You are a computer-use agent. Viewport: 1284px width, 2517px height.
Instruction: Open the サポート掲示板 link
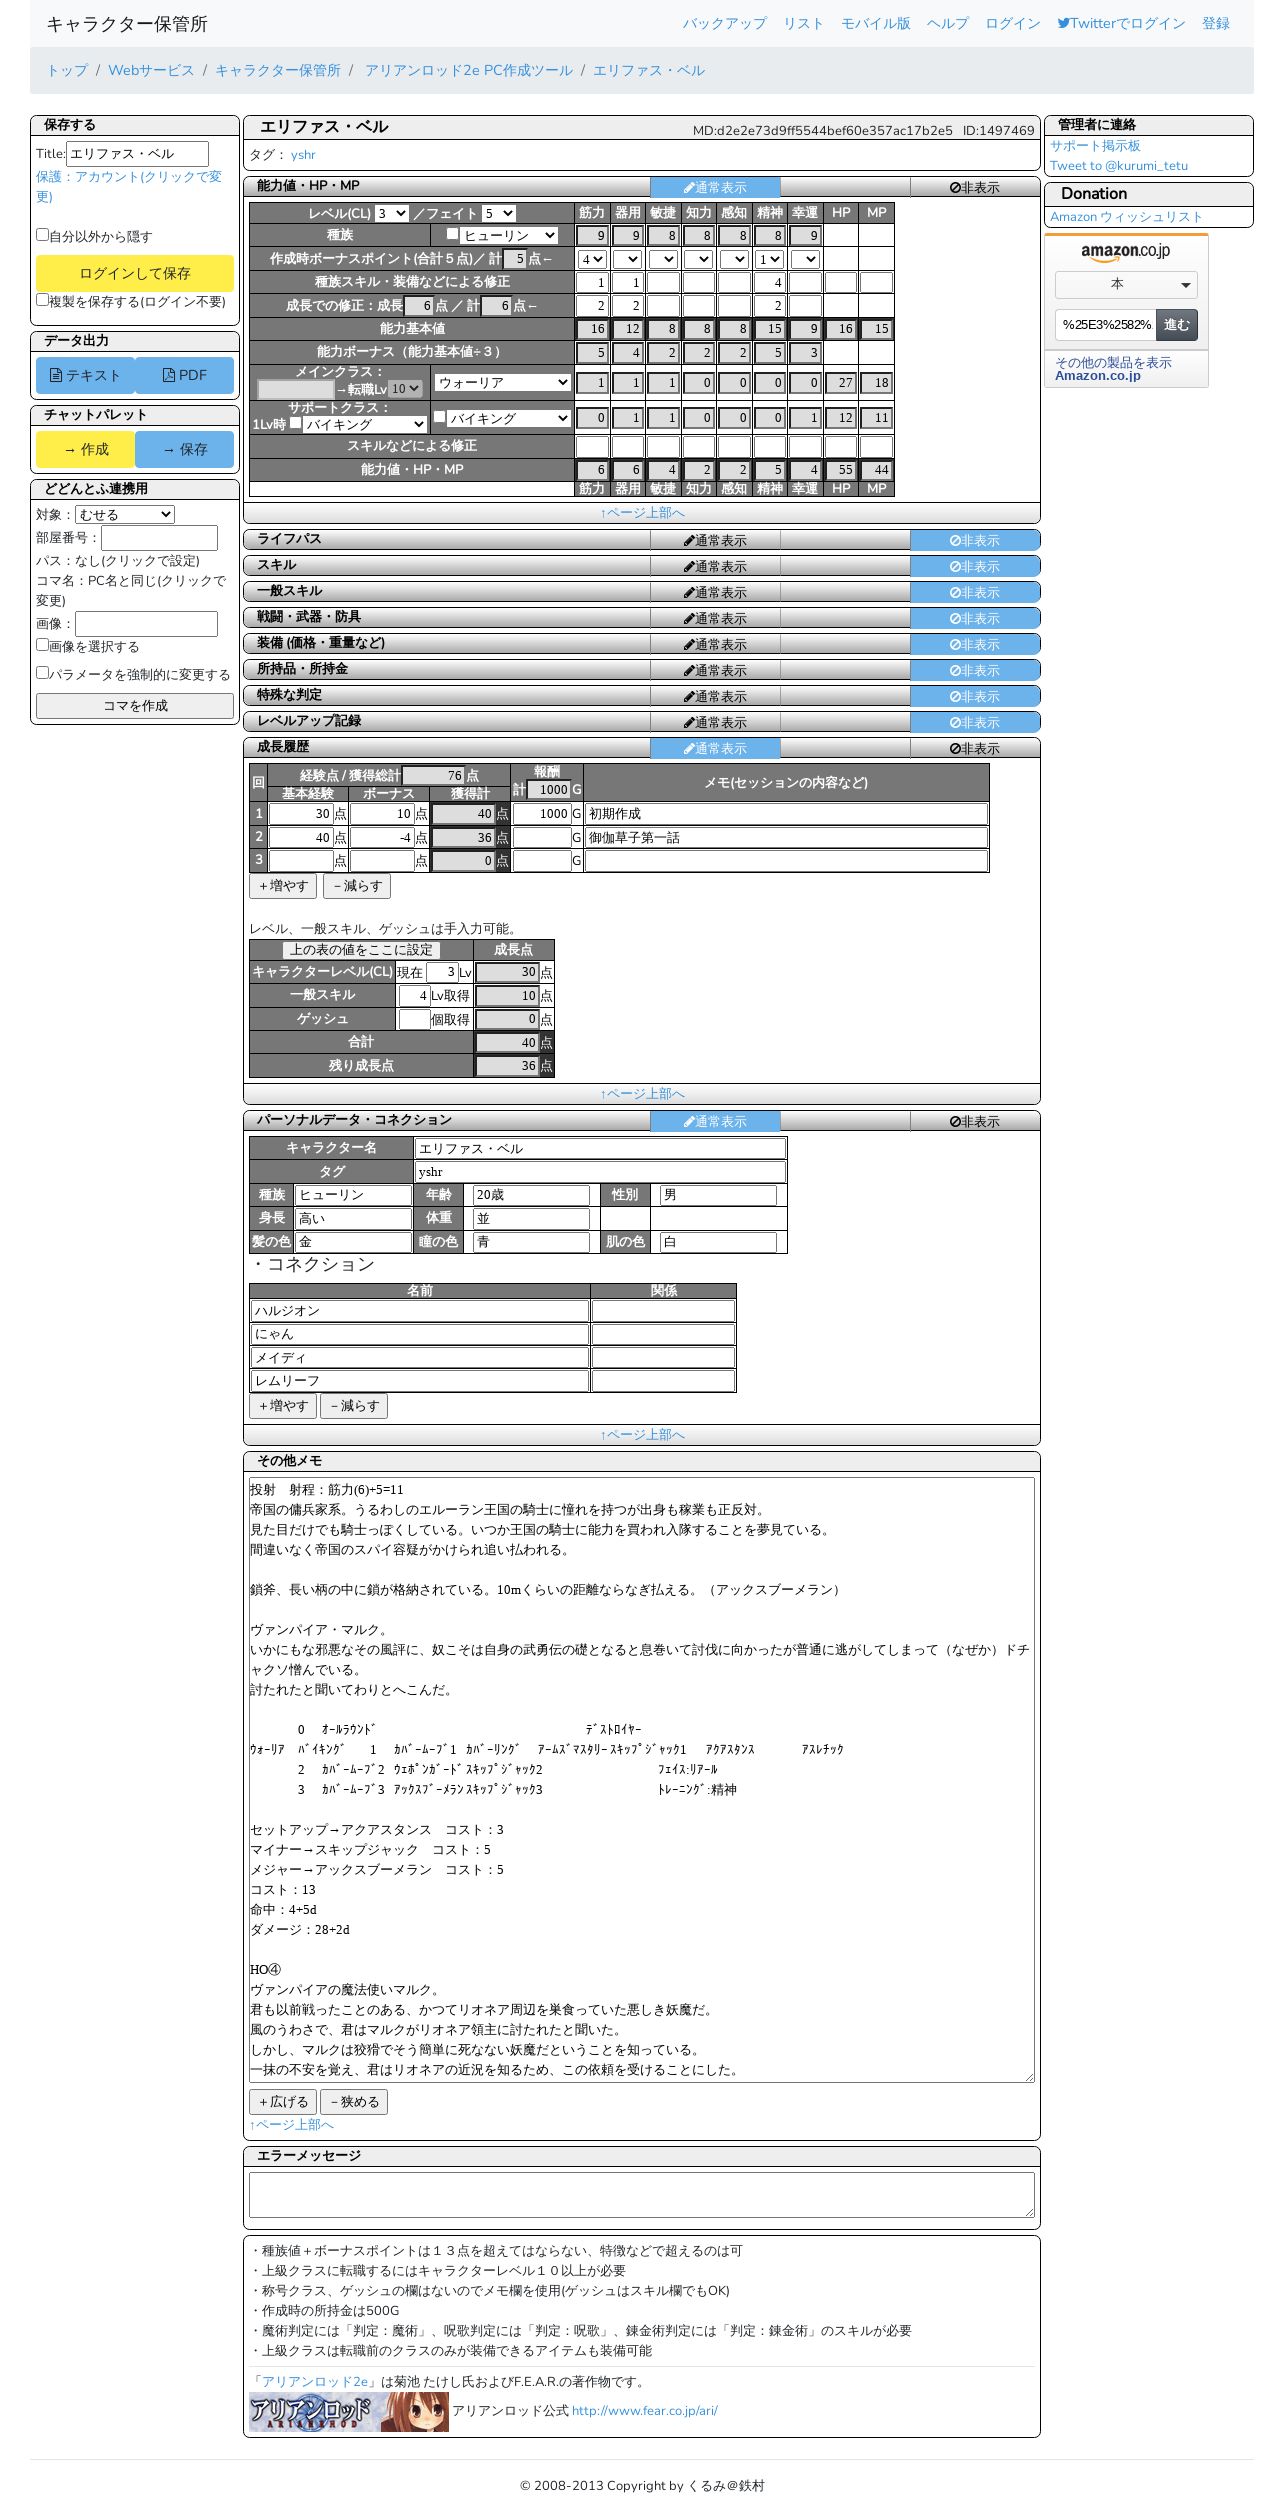tap(1095, 145)
